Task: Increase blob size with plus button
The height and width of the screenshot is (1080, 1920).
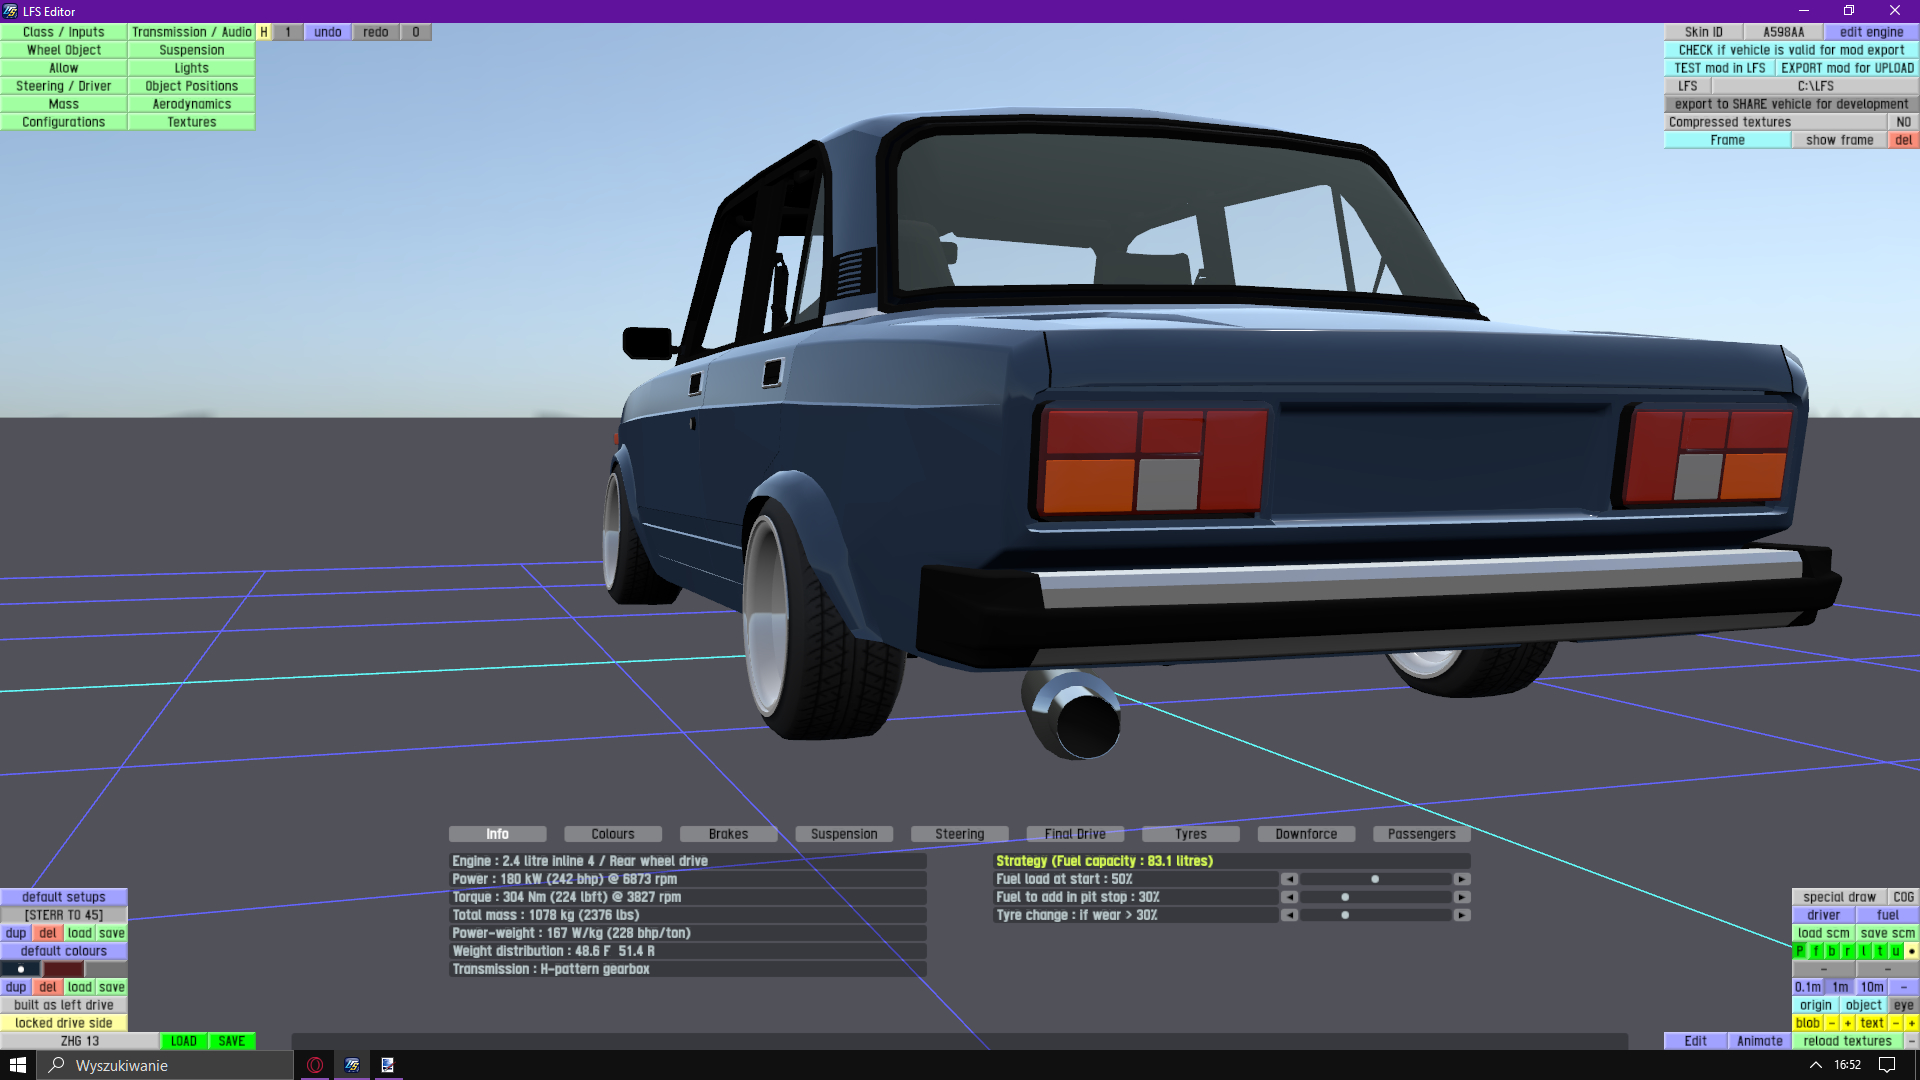Action: (1848, 1023)
